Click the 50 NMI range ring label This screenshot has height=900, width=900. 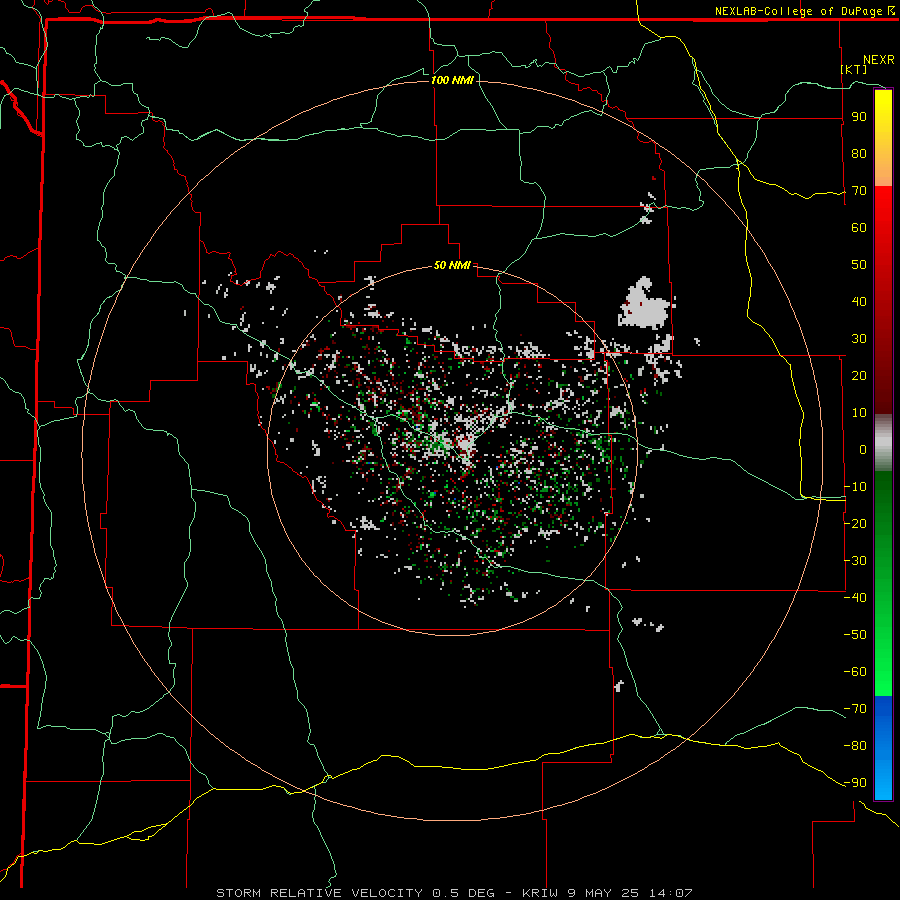452,265
